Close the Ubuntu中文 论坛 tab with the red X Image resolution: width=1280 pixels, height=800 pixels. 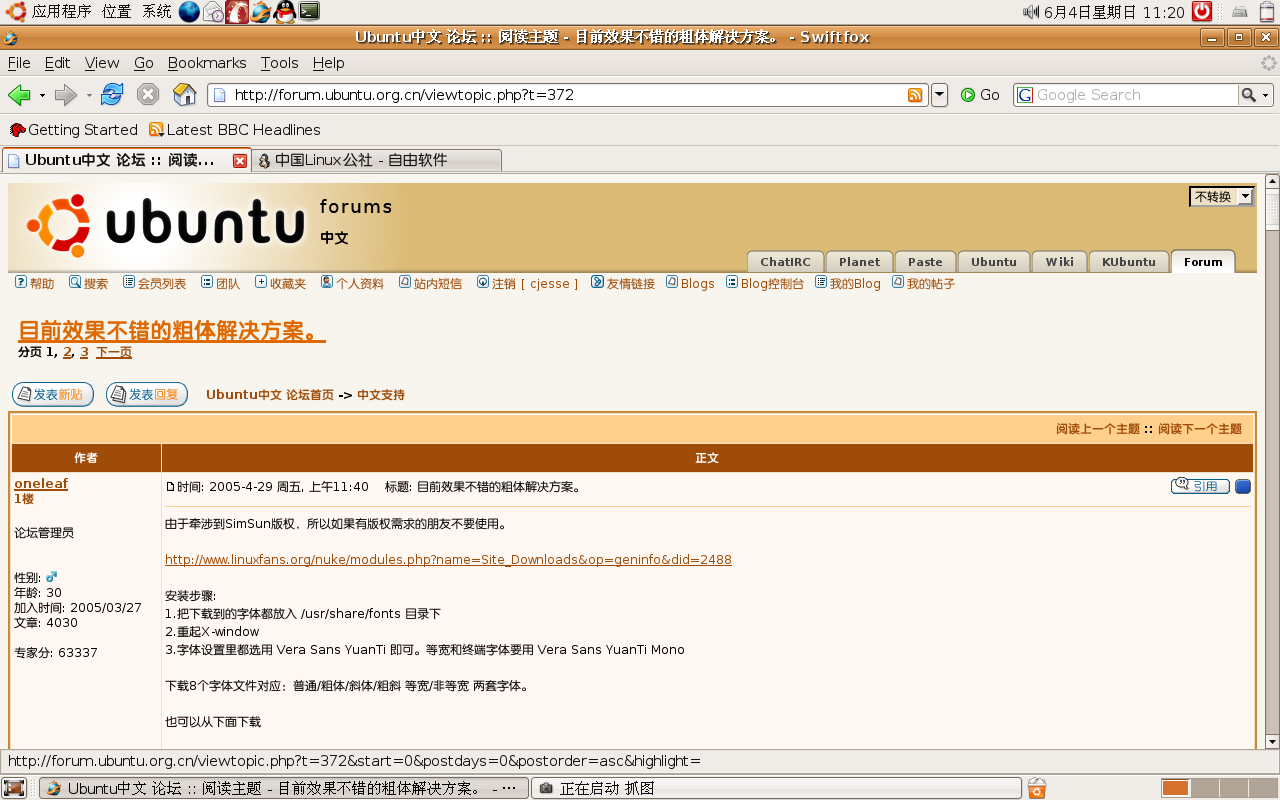tap(240, 160)
